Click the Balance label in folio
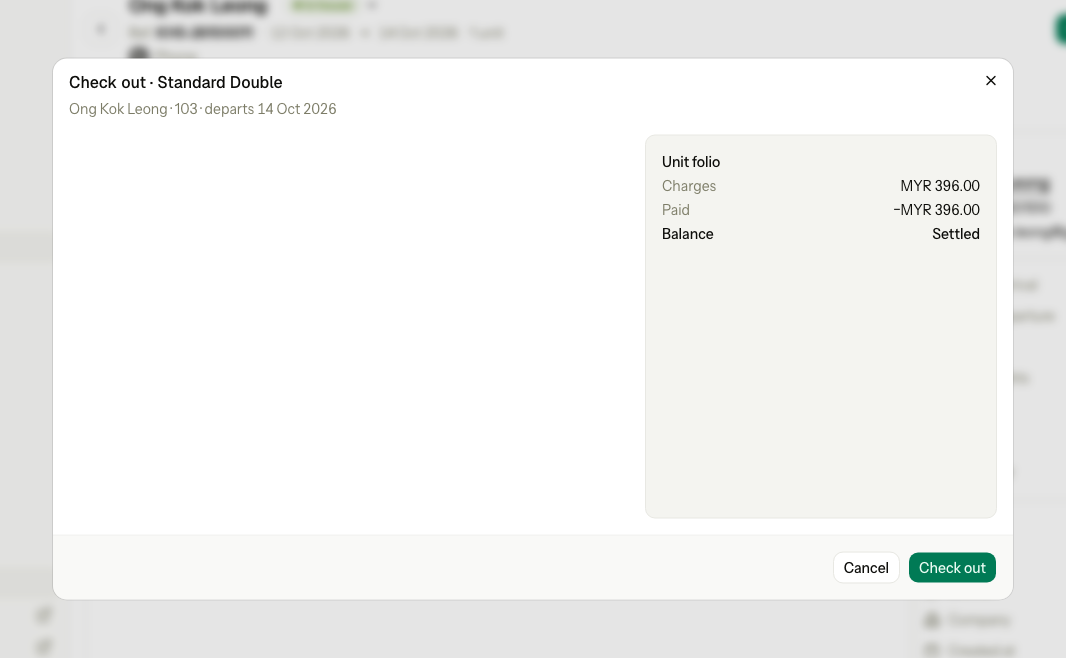 click(687, 234)
